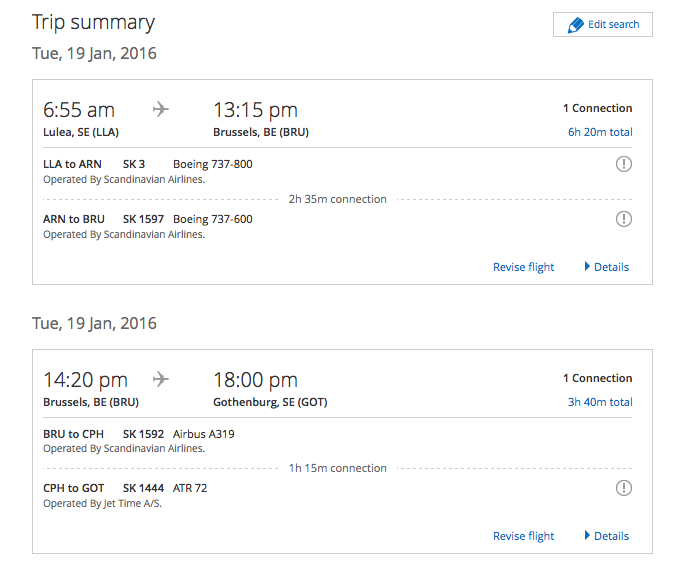Revise the Lulea to Brussels flight
The image size is (688, 566).
(523, 267)
